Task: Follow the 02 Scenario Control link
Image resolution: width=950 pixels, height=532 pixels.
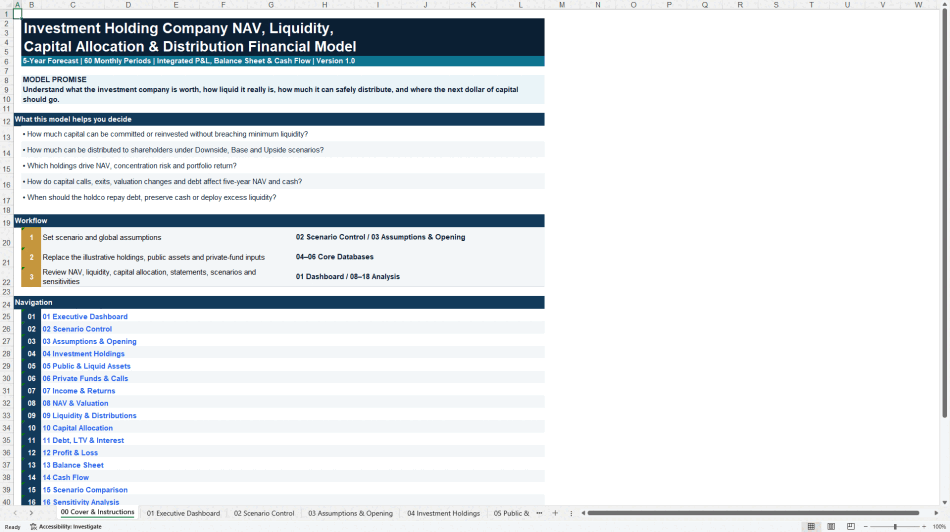Action: 77,329
